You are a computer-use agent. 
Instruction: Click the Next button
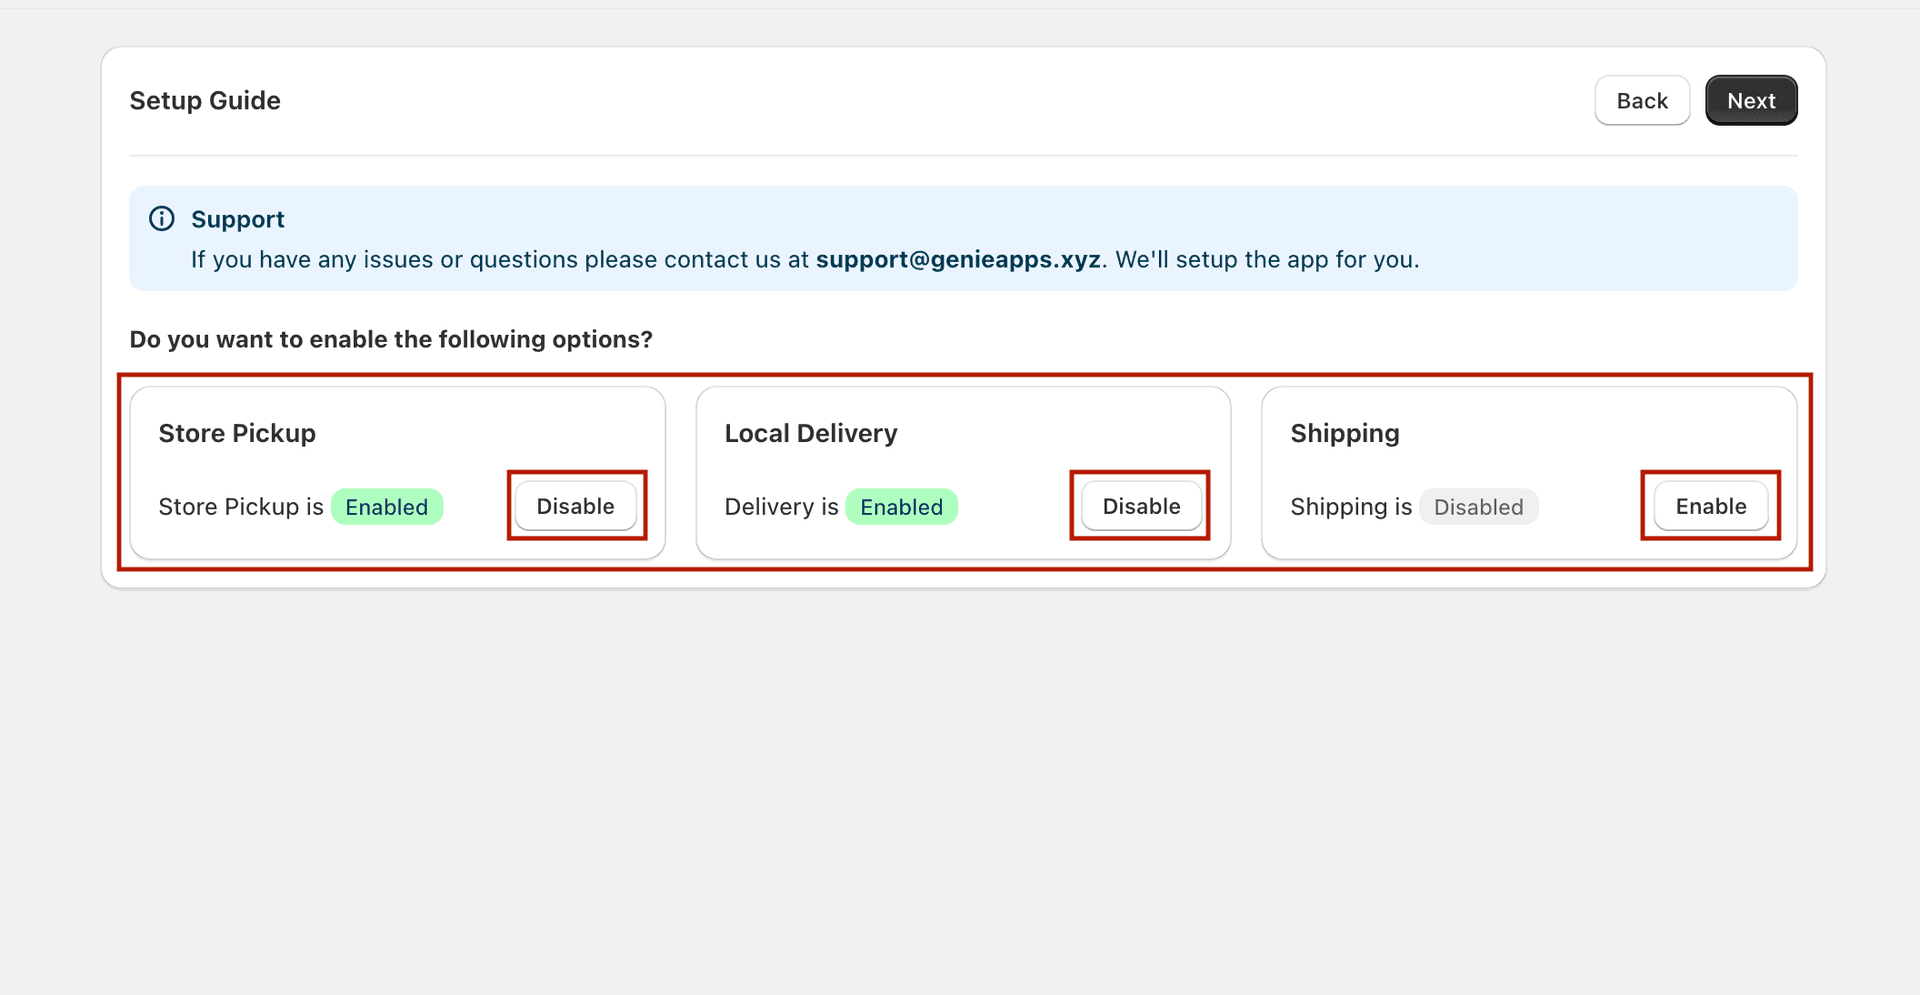[1751, 100]
